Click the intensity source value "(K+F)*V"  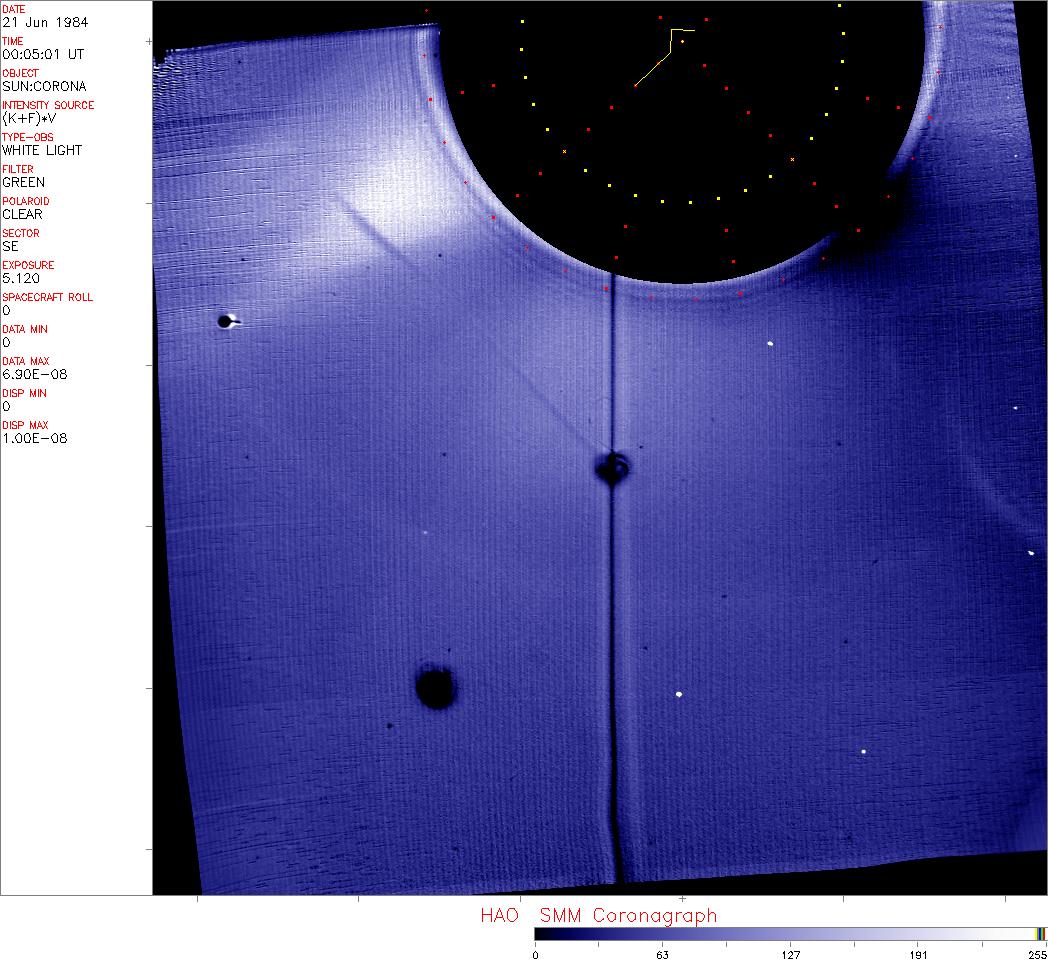[27, 118]
